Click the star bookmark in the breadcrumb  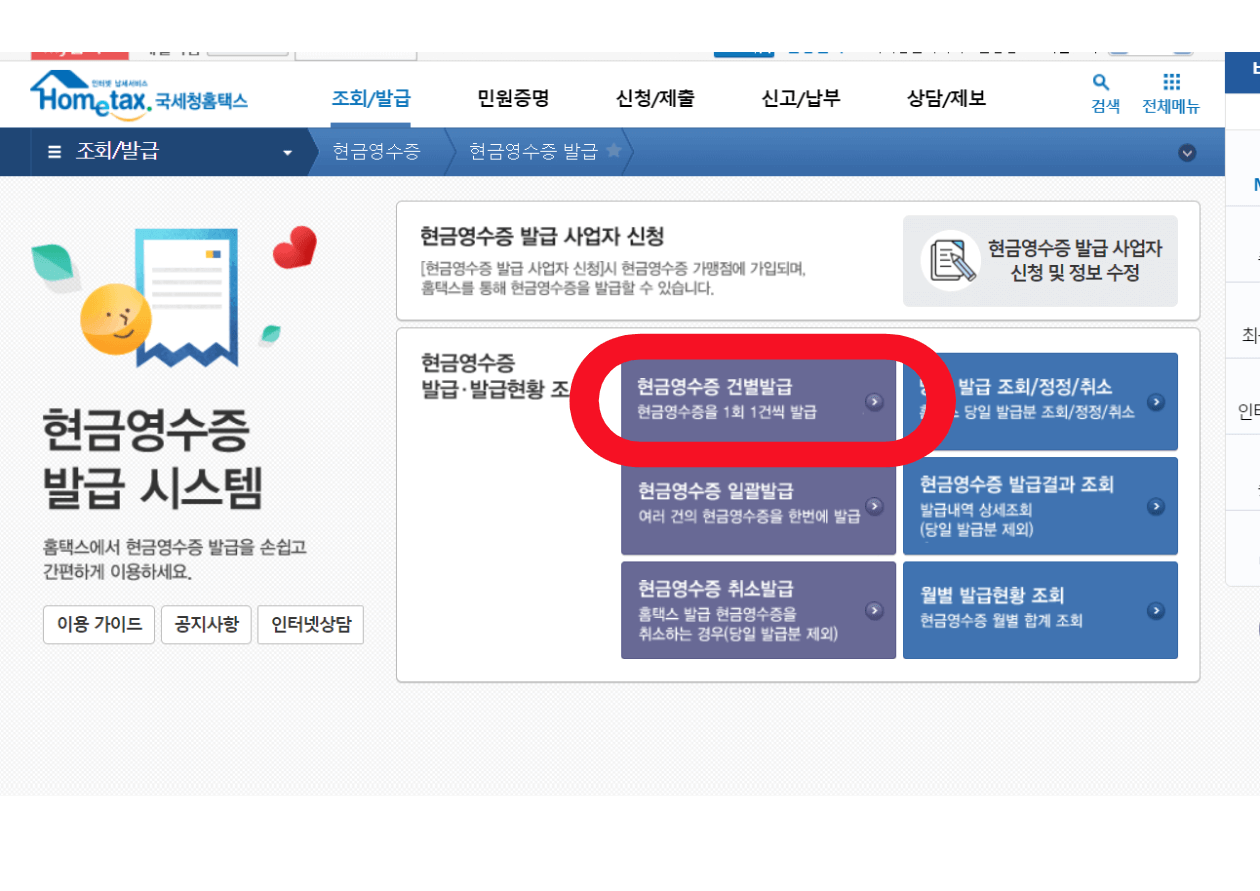click(614, 152)
